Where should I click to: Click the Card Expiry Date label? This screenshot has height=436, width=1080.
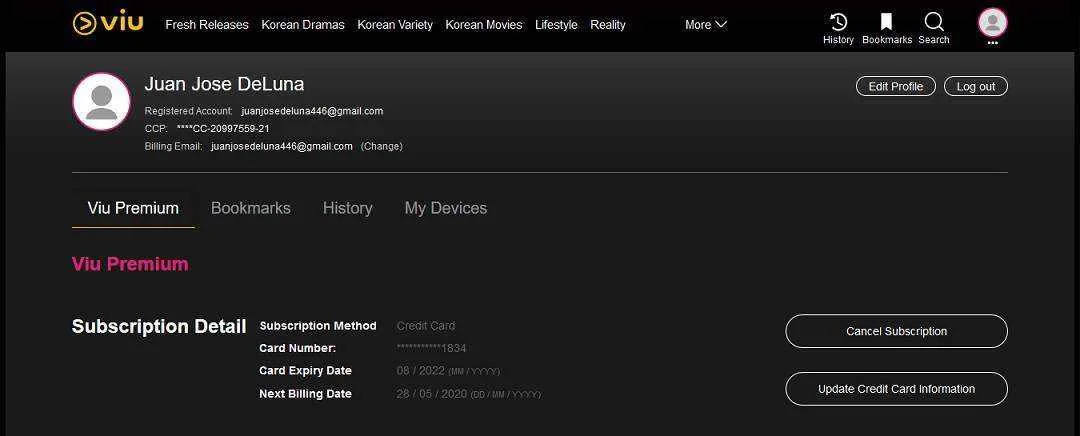click(305, 371)
